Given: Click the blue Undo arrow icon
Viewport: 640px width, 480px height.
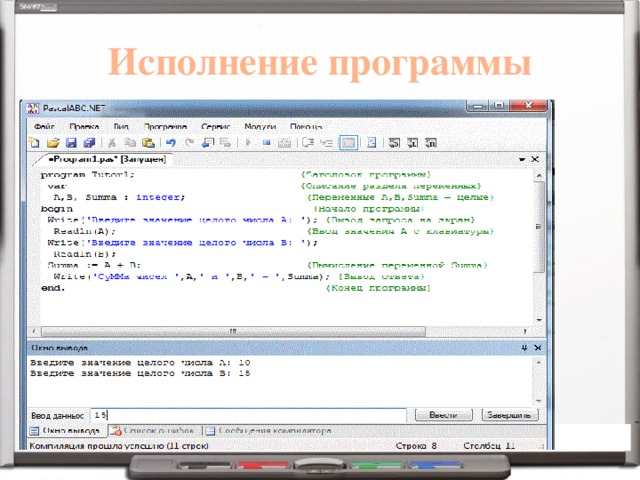Looking at the screenshot, I should (171, 143).
